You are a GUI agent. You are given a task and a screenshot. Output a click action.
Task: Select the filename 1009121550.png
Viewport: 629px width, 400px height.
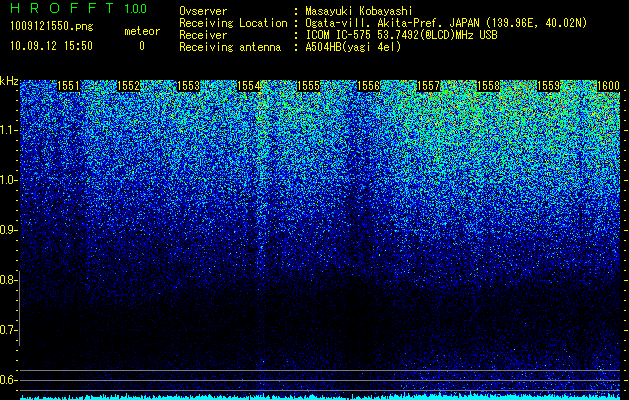[x=51, y=27]
